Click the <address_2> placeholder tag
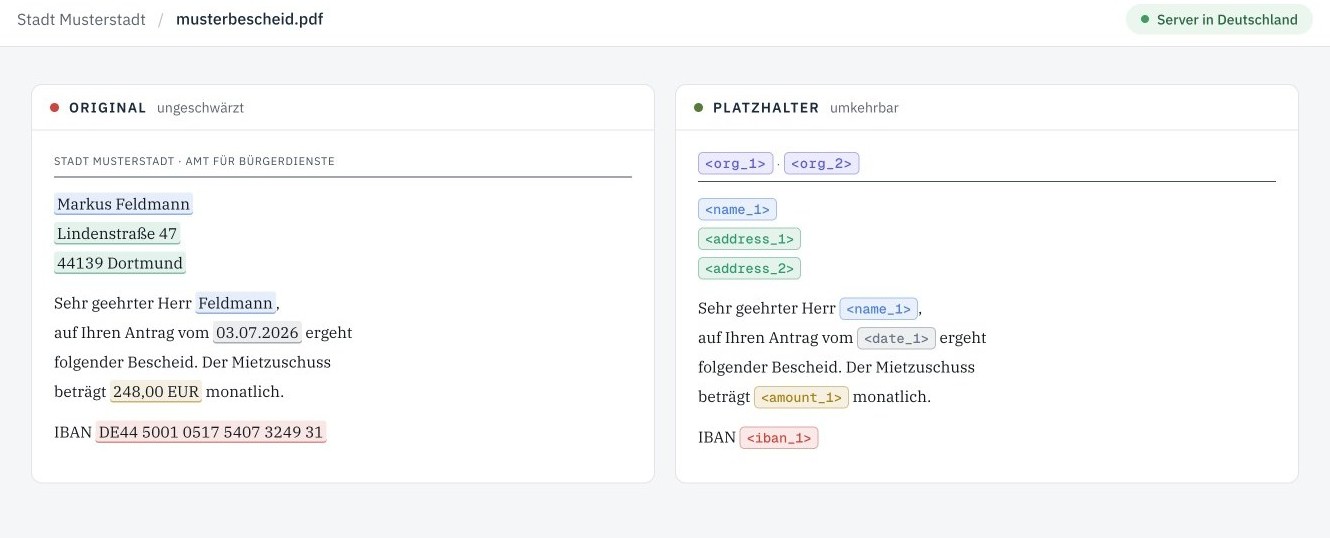1330x538 pixels. [749, 268]
